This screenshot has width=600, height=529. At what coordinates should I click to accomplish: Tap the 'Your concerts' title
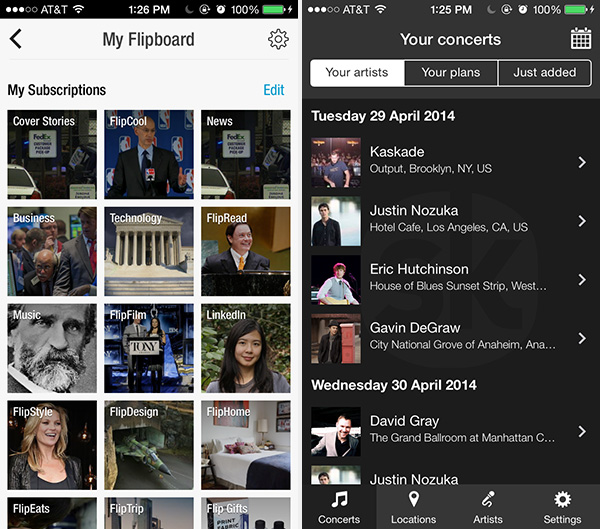click(x=450, y=39)
